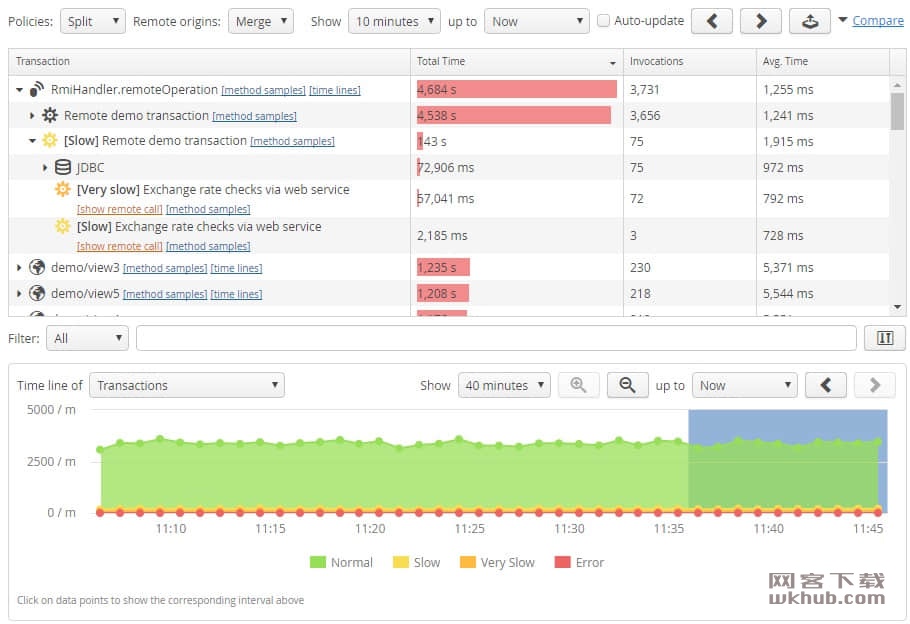Open method samples for [Slow] Remote demo transaction
The width and height of the screenshot is (910, 624).
[x=292, y=142]
